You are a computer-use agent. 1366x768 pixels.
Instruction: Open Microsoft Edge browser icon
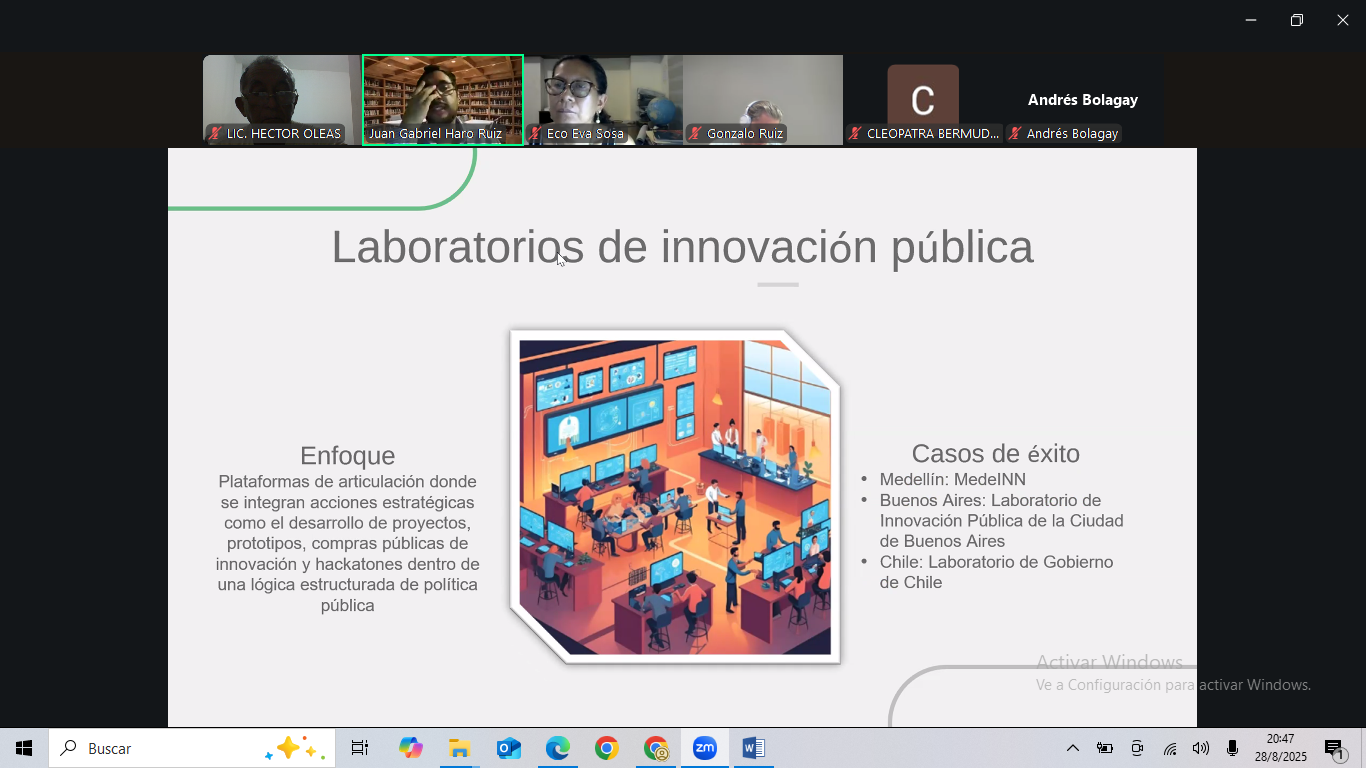pos(557,748)
